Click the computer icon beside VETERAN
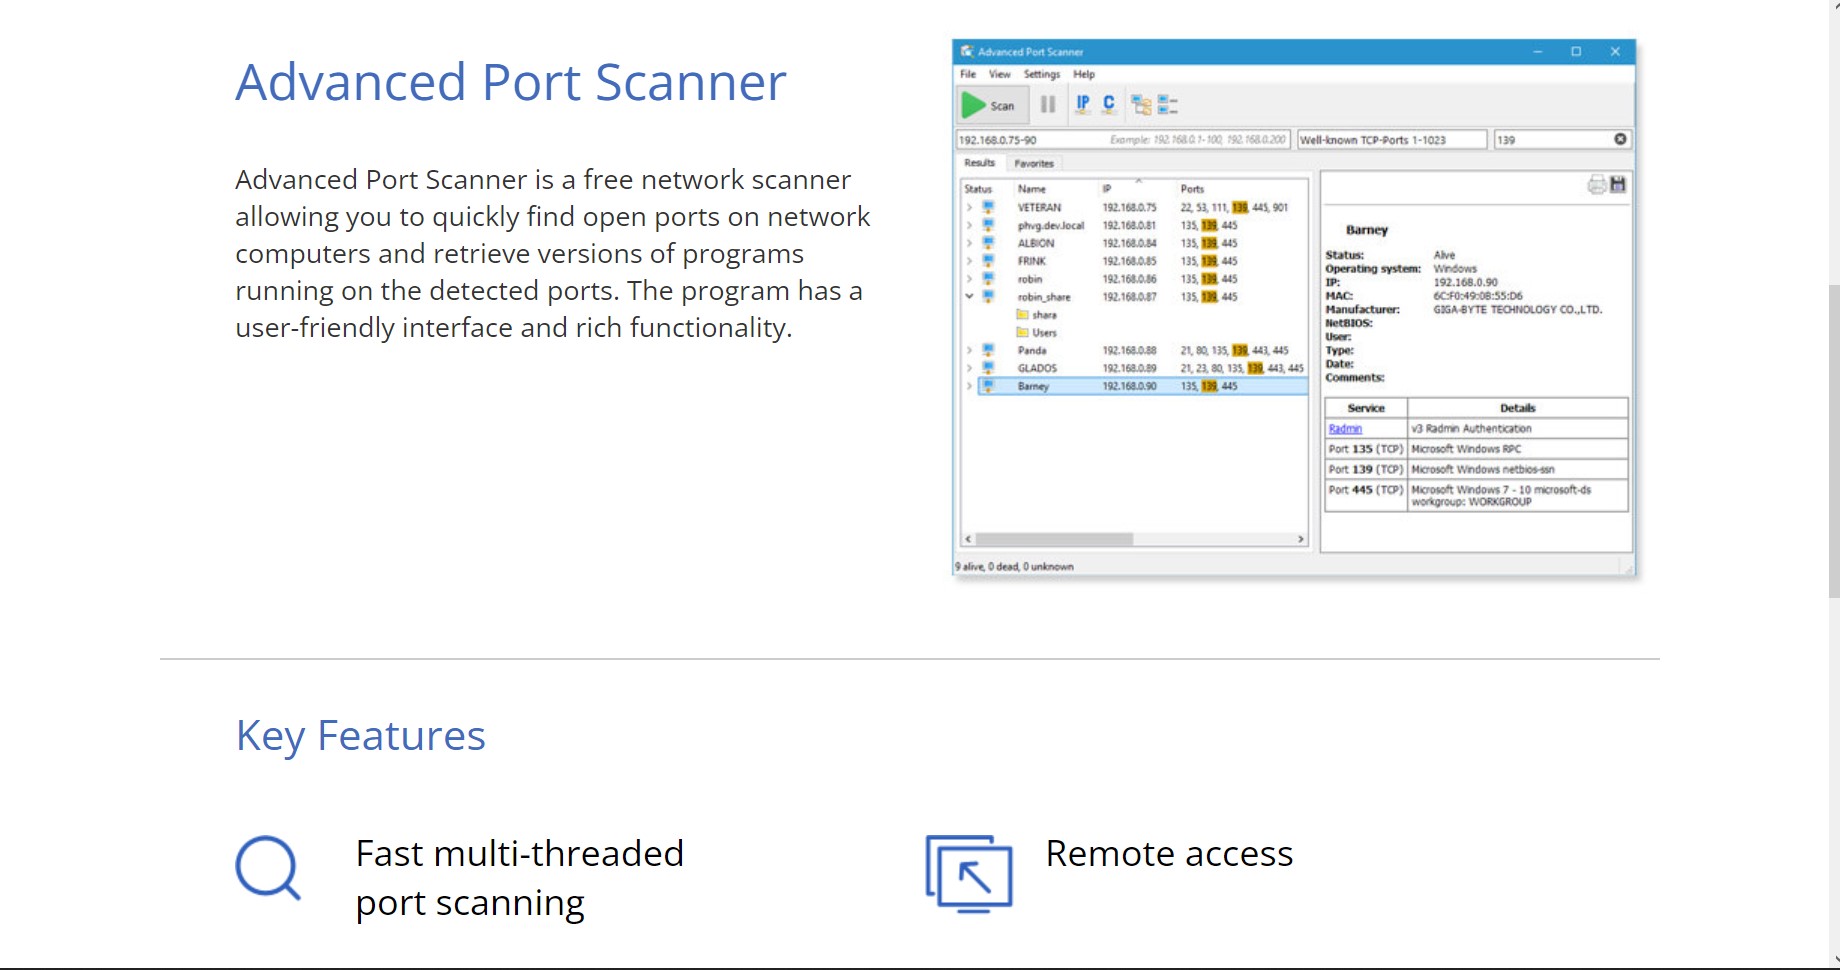The image size is (1840, 970). pyautogui.click(x=988, y=207)
